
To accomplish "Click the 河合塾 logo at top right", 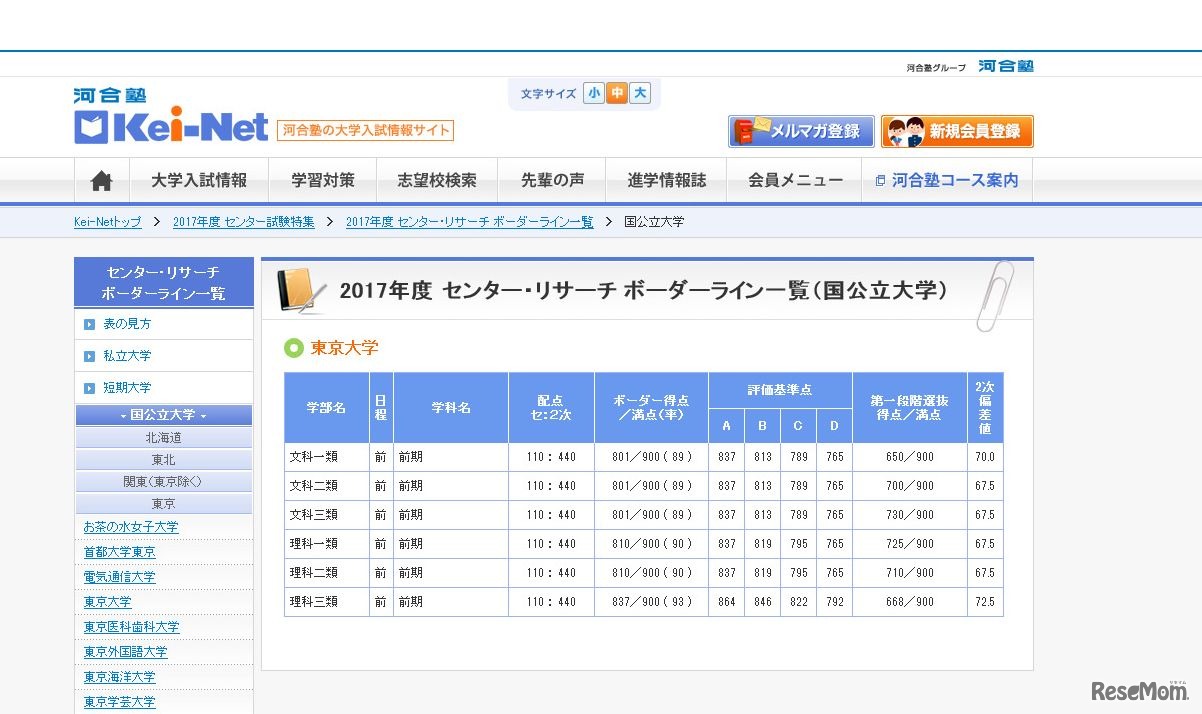I will pyautogui.click(x=1008, y=66).
